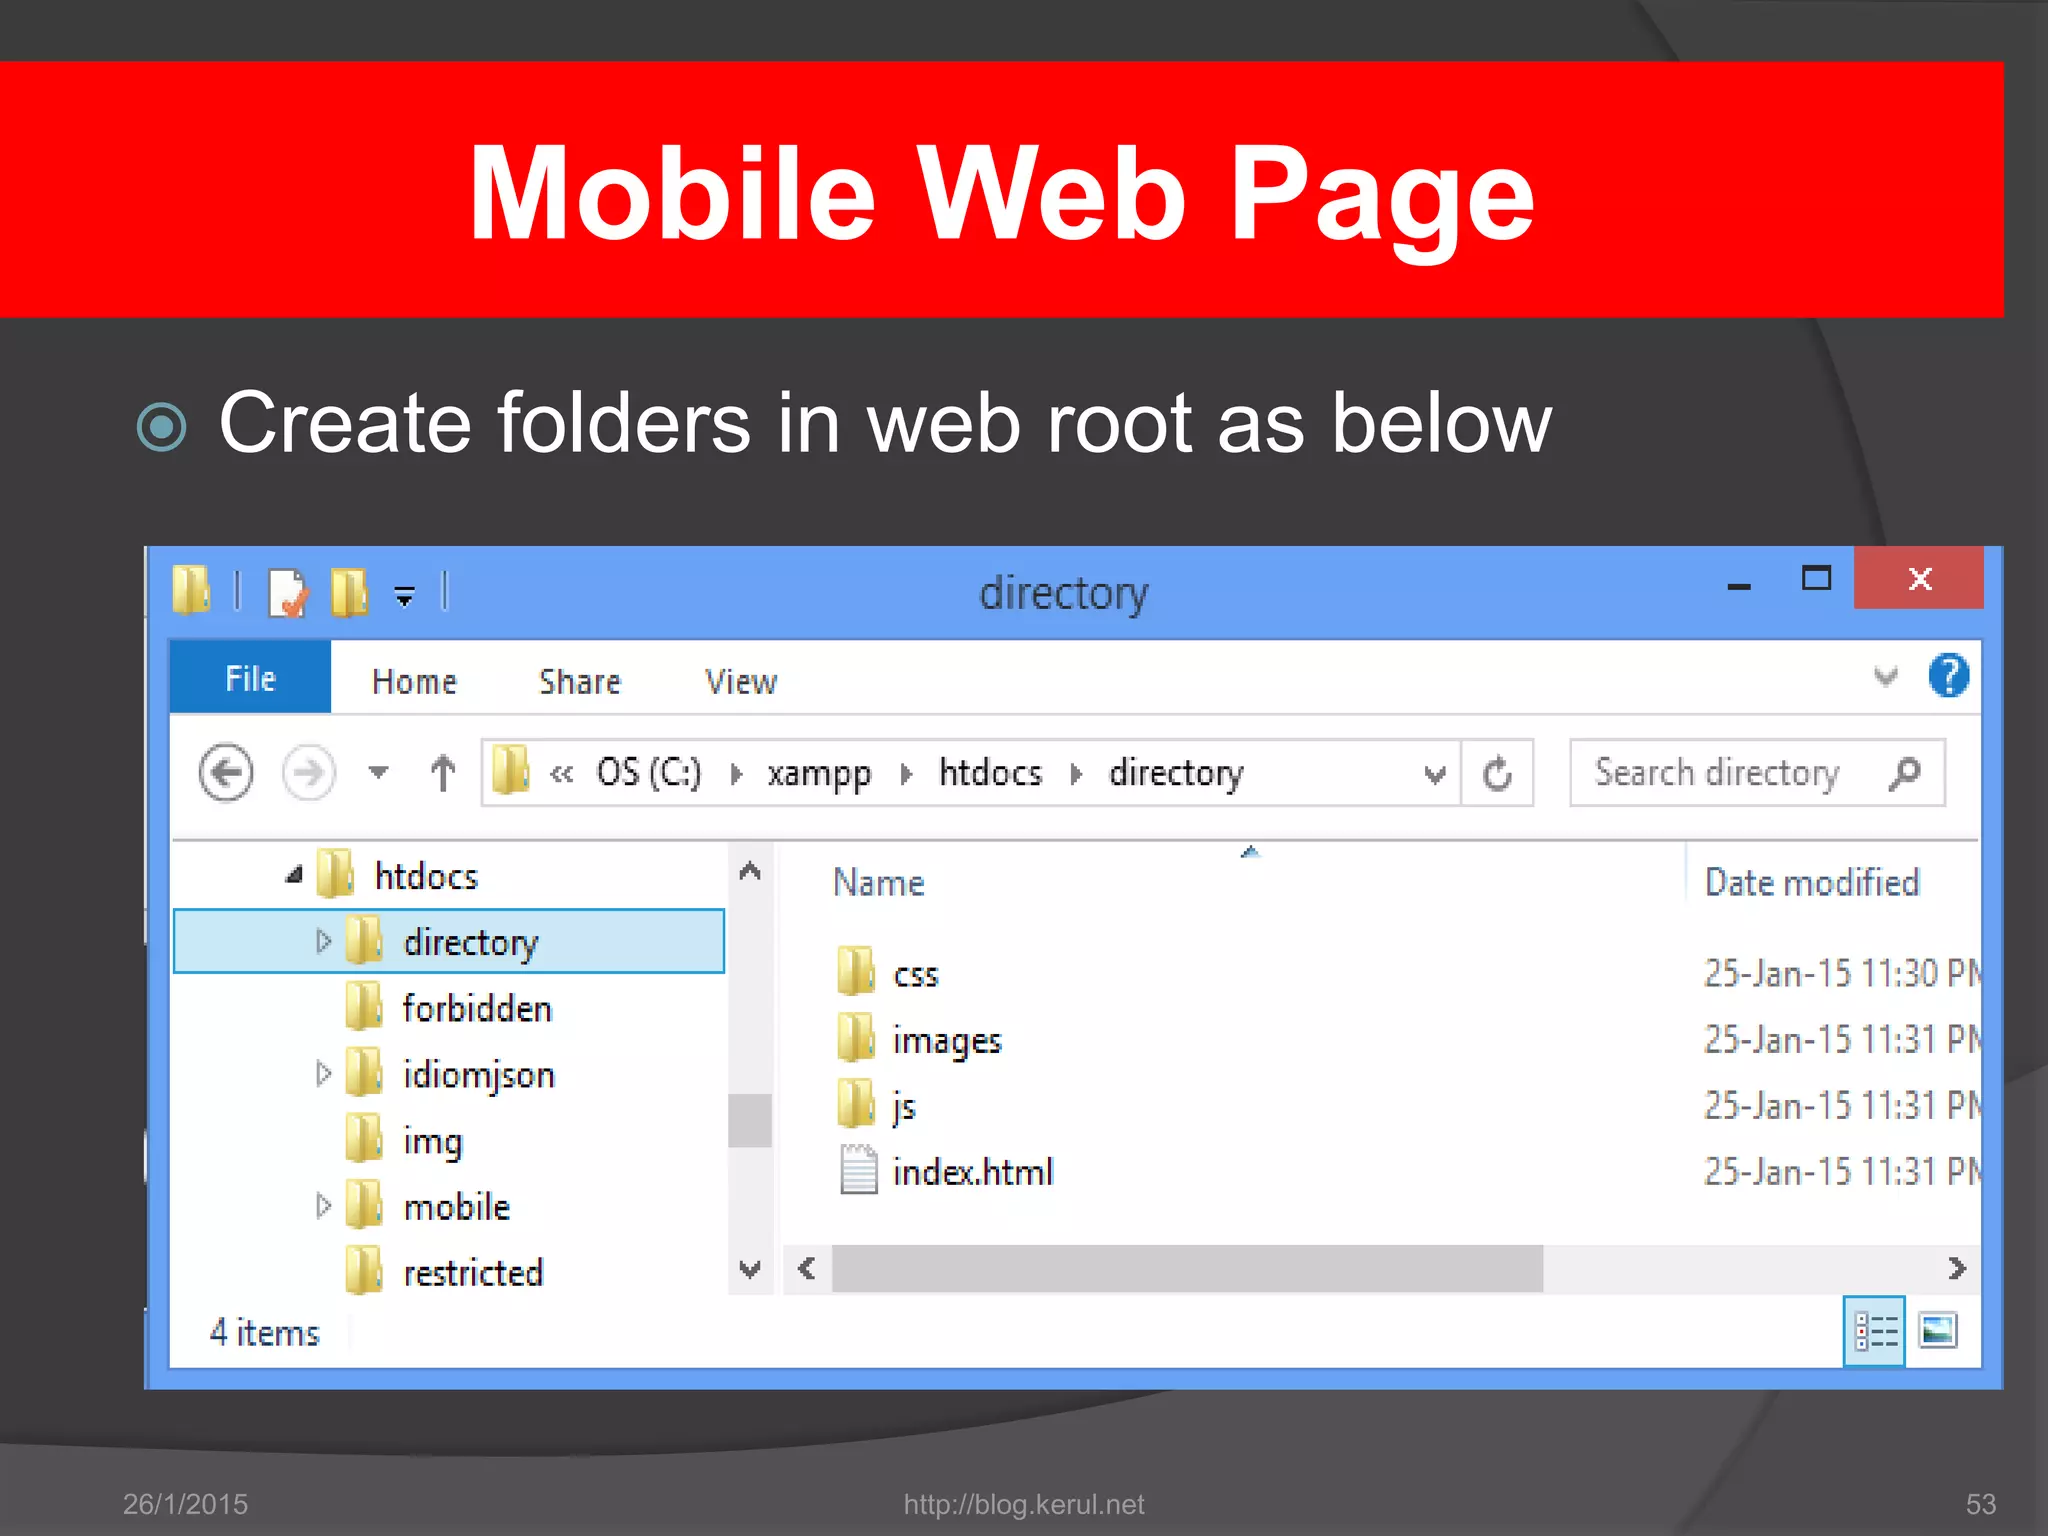The image size is (2048, 1536).
Task: Maximize the directory window
Action: [x=1816, y=578]
